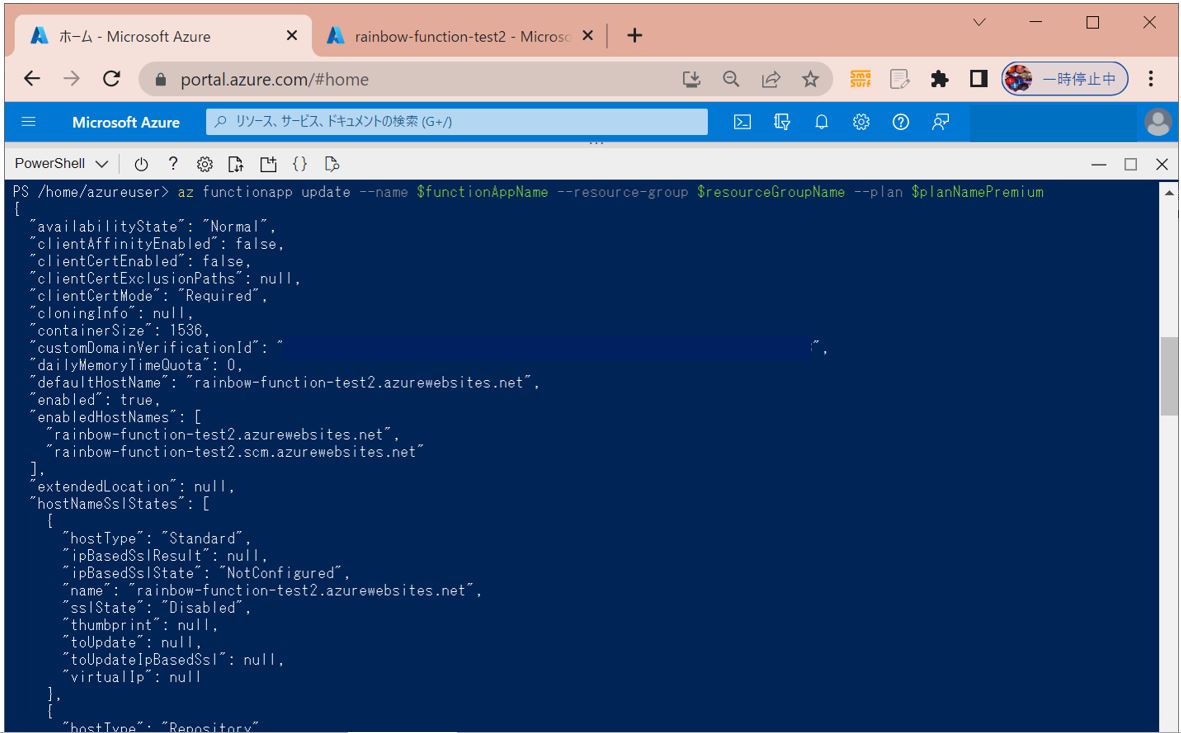Image resolution: width=1181 pixels, height=733 pixels.
Task: Open Azure notifications bell
Action: pos(821,122)
